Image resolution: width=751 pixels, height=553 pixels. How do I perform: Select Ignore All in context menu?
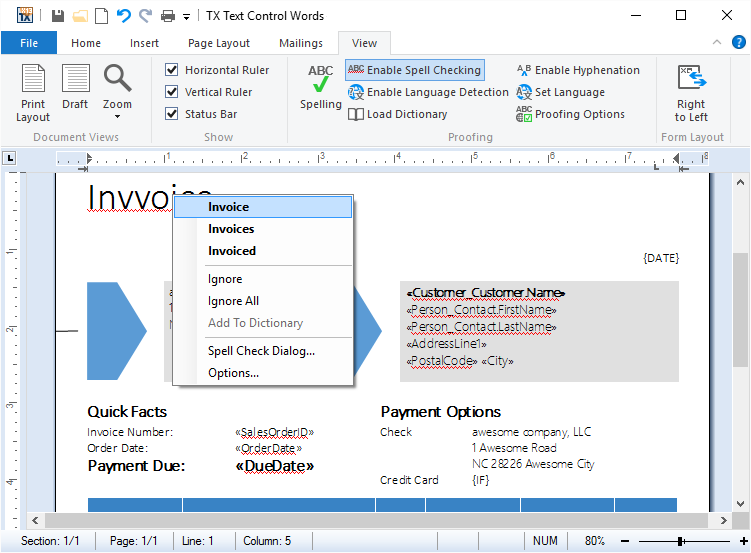tap(233, 301)
